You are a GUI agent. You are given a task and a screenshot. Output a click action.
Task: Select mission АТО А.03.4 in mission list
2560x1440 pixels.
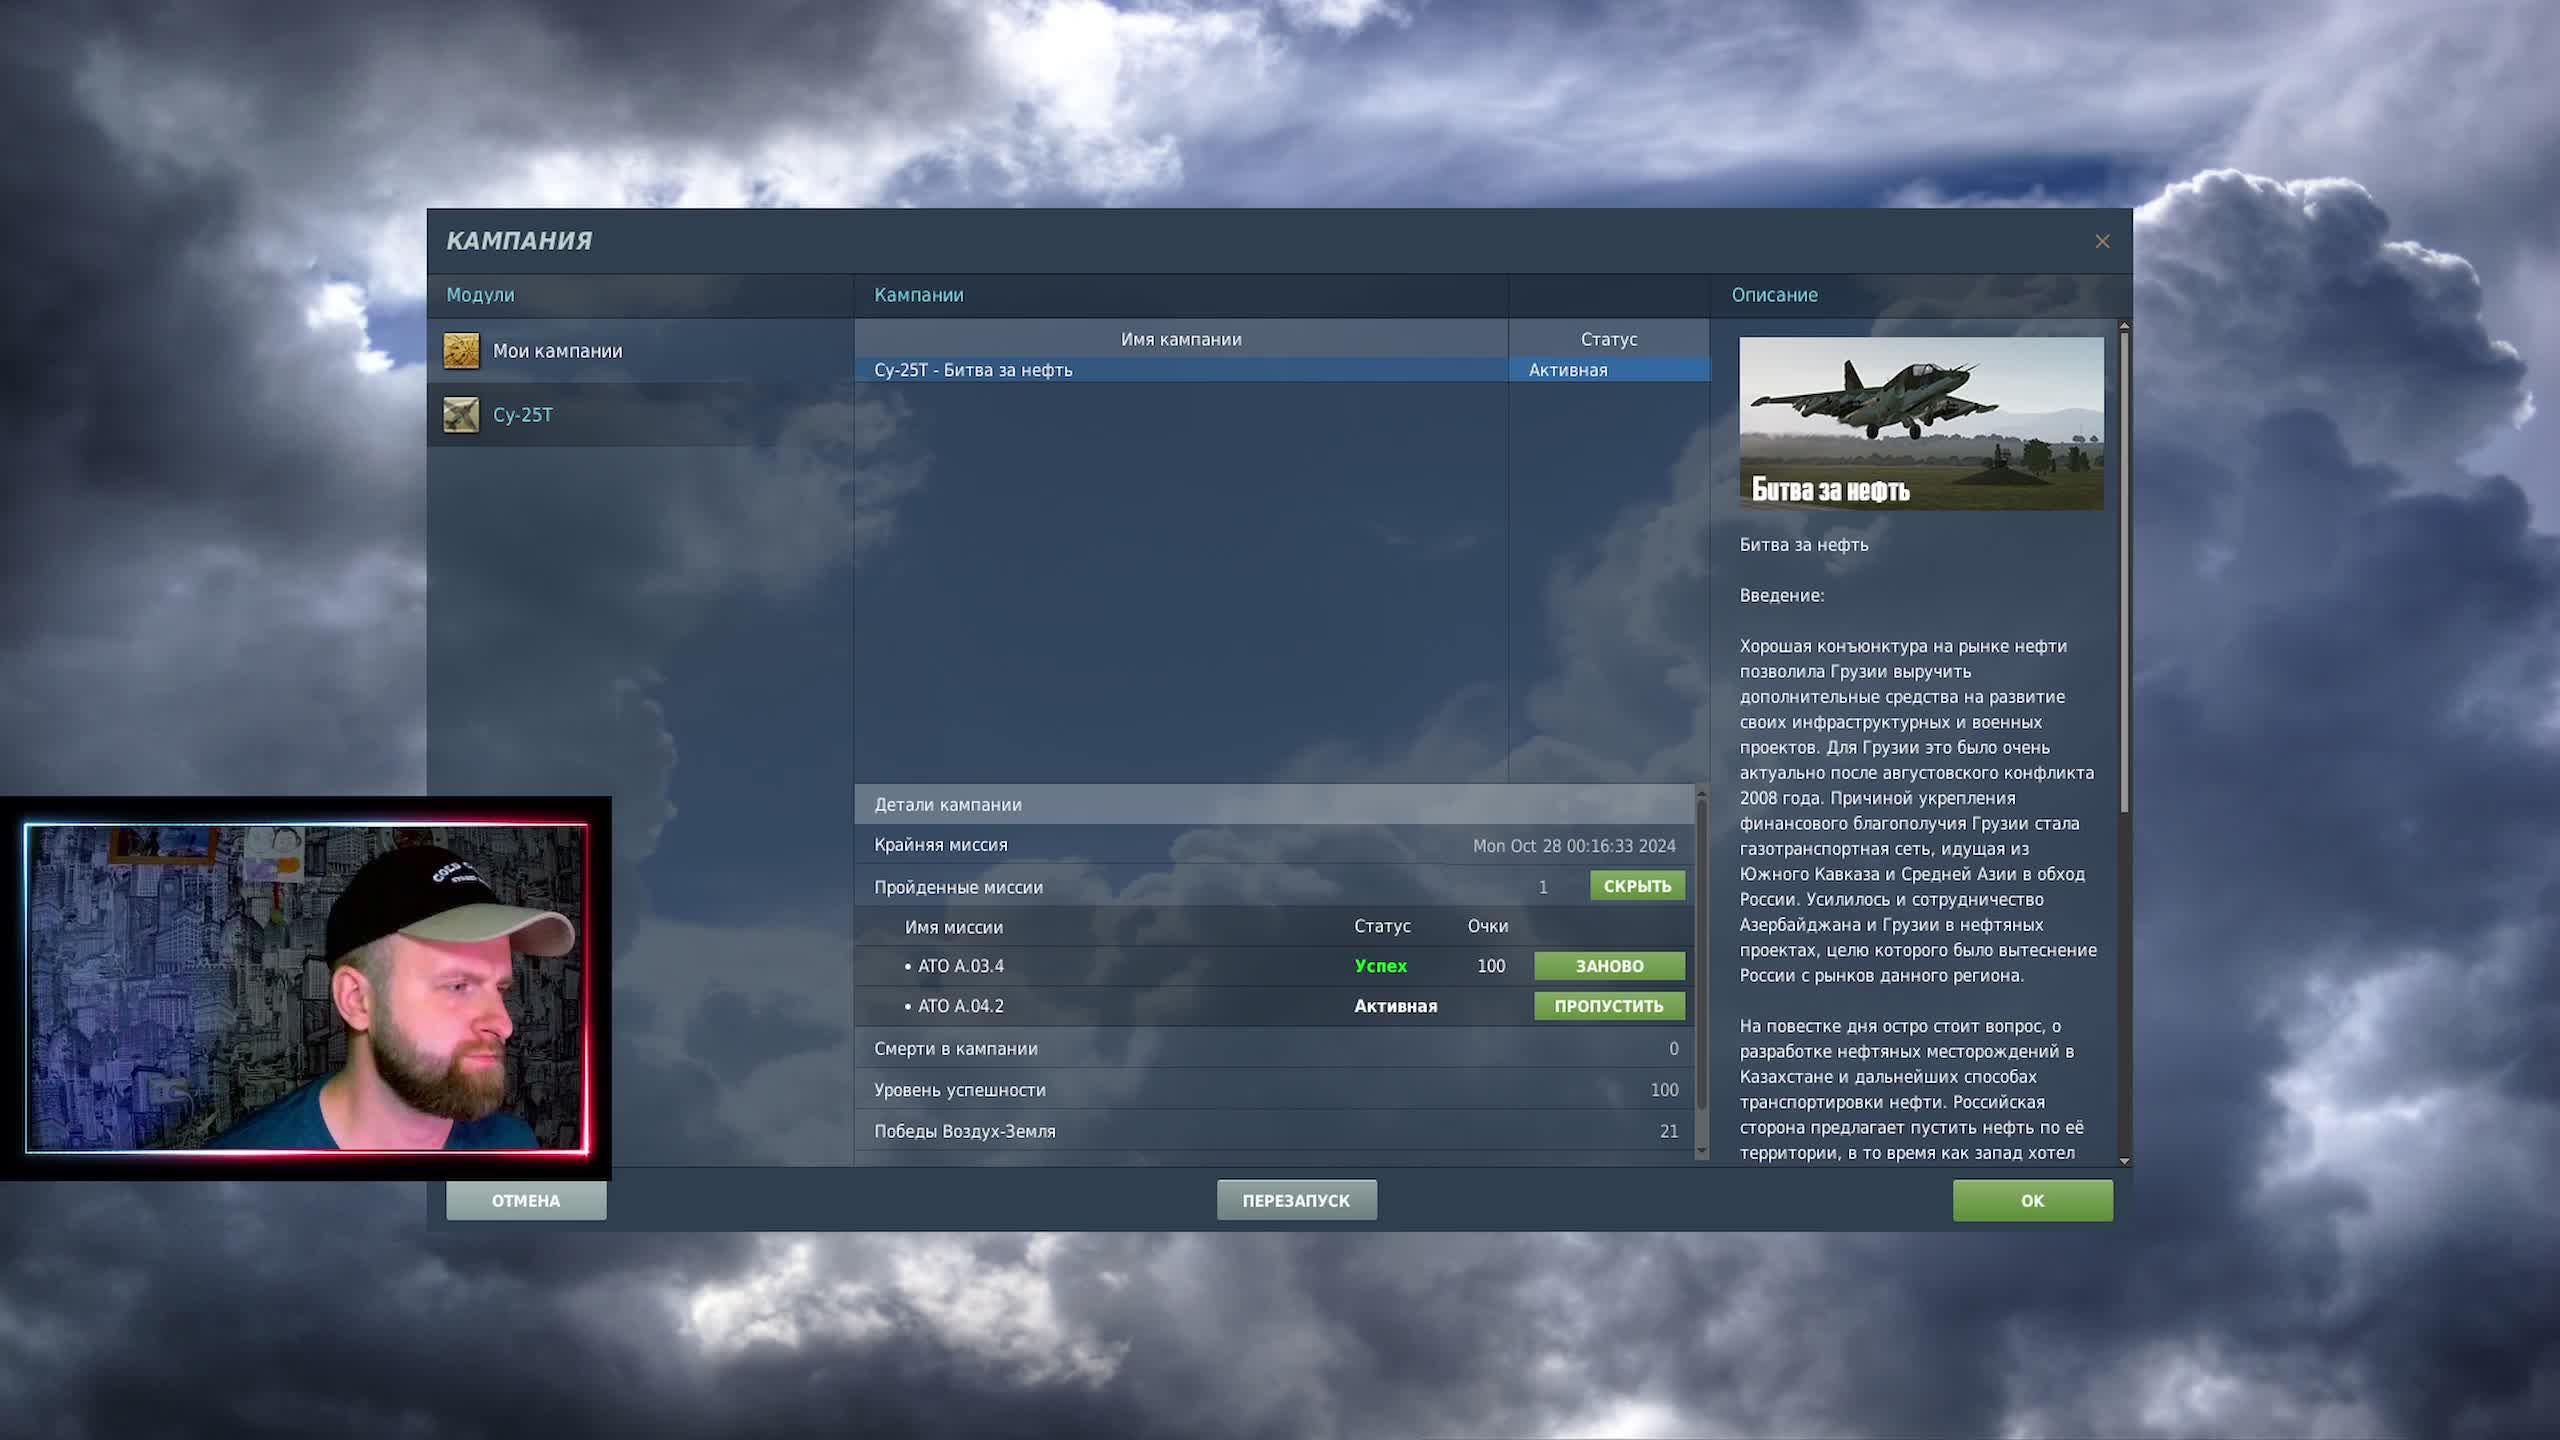click(x=960, y=966)
